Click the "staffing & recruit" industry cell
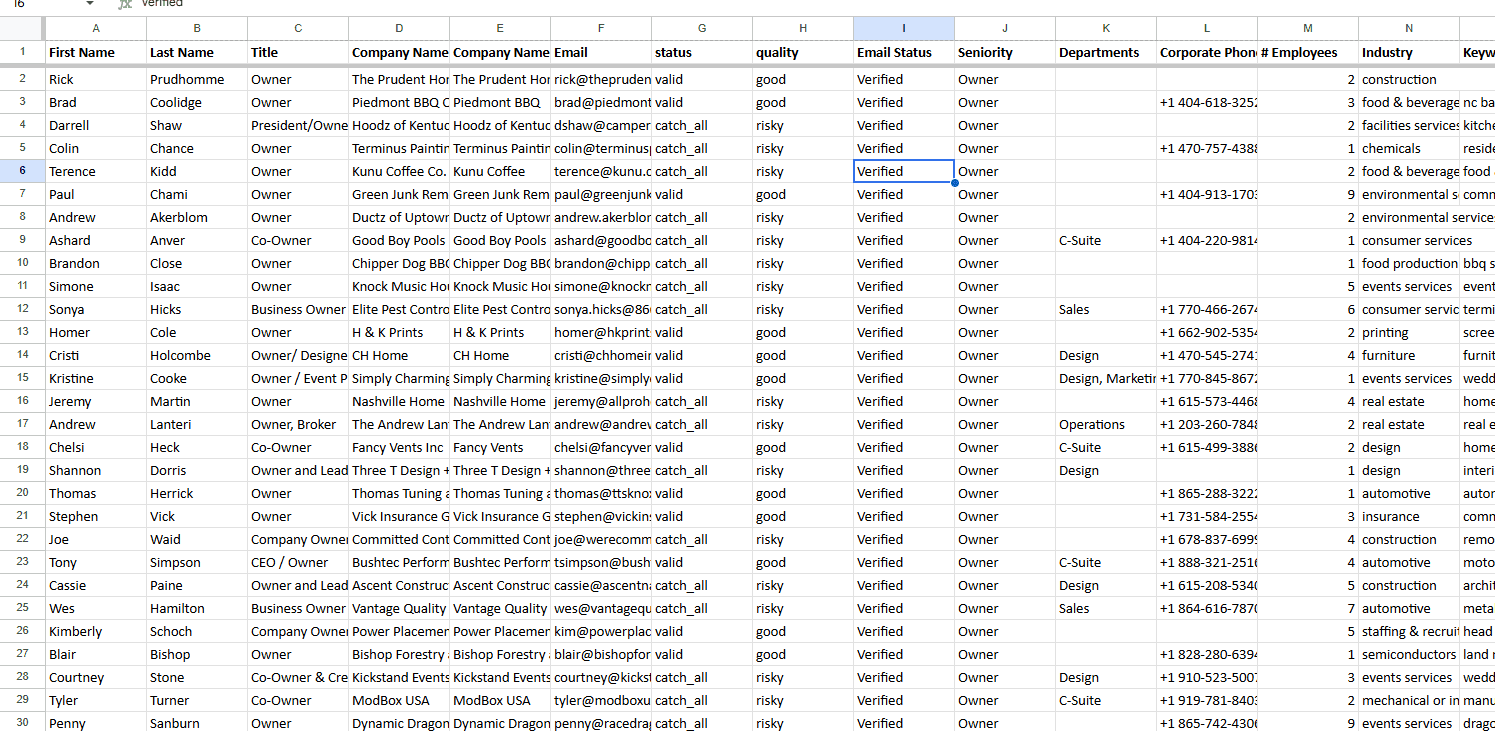1495x731 pixels. (x=1409, y=631)
